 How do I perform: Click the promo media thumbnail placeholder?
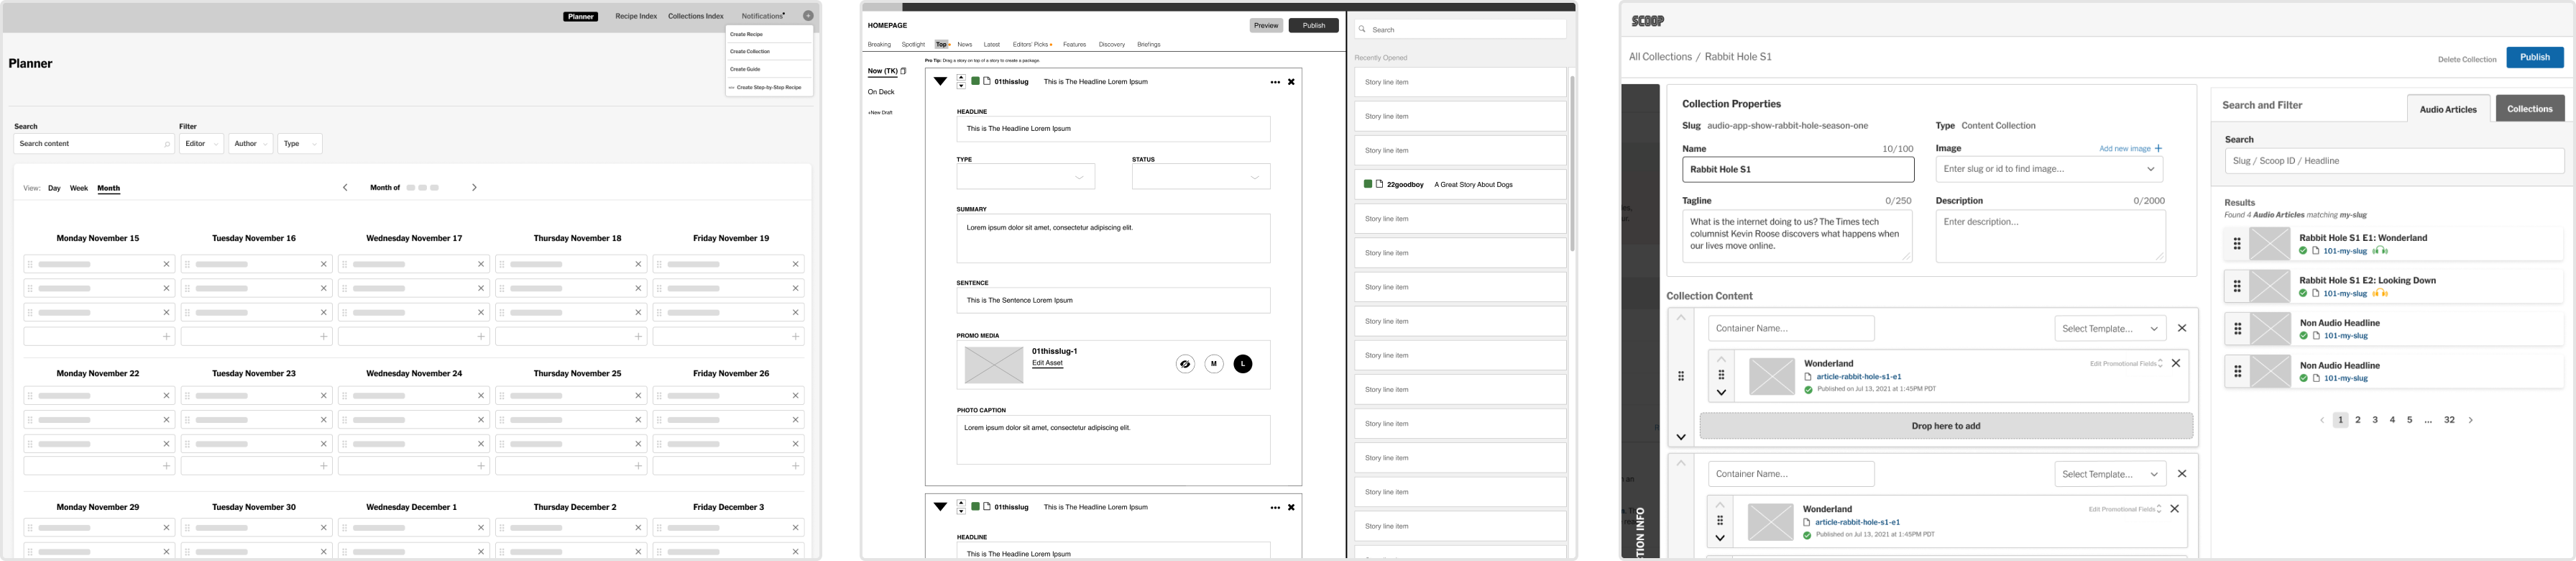(x=993, y=365)
